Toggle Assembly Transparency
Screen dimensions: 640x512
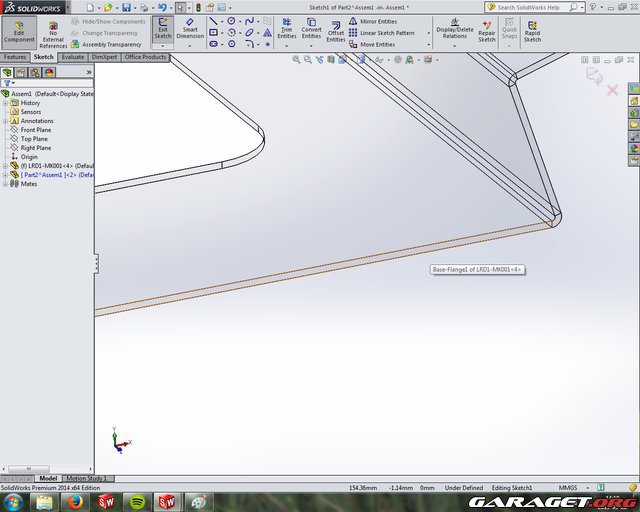106,45
